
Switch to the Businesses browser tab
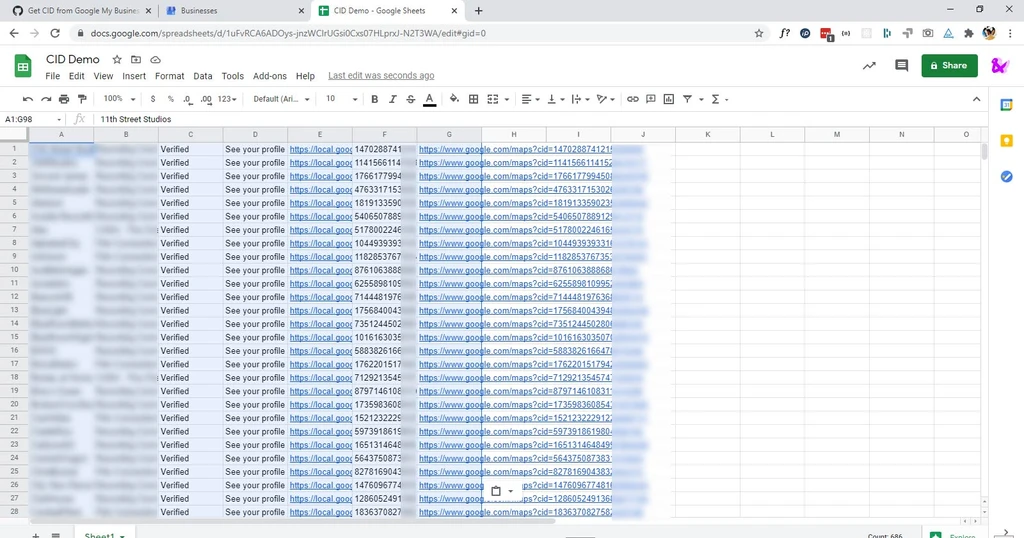click(x=234, y=10)
